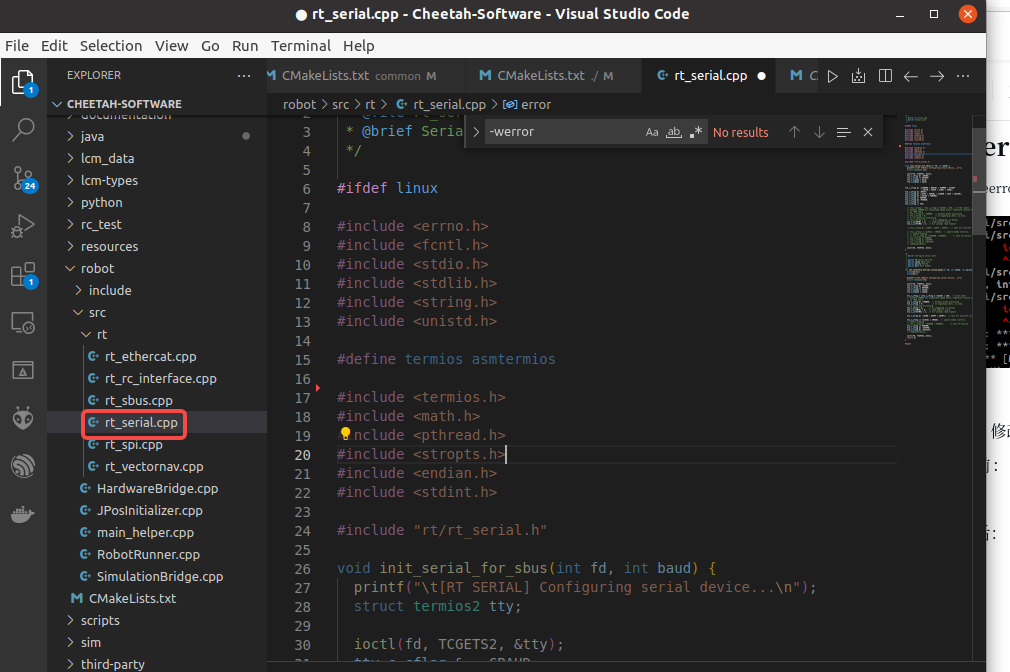1010x672 pixels.
Task: Open the Help menu
Action: (358, 46)
